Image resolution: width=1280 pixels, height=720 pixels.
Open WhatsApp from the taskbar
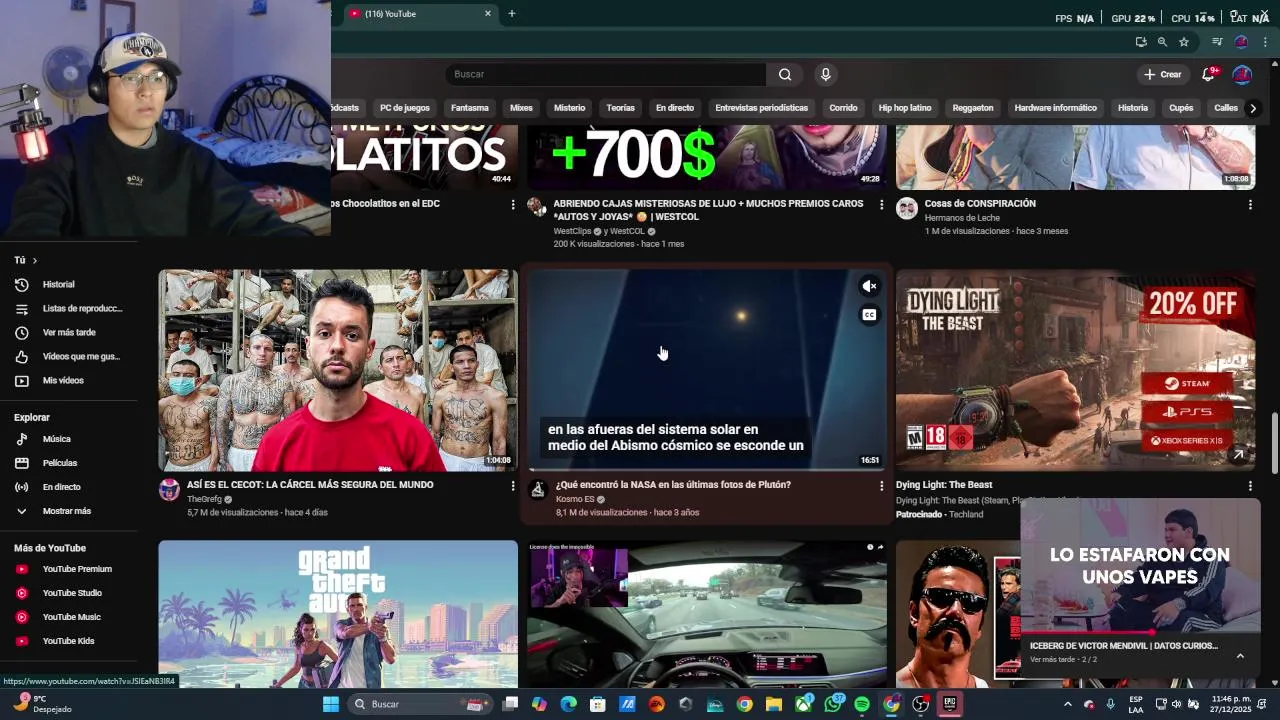pyautogui.click(x=832, y=704)
